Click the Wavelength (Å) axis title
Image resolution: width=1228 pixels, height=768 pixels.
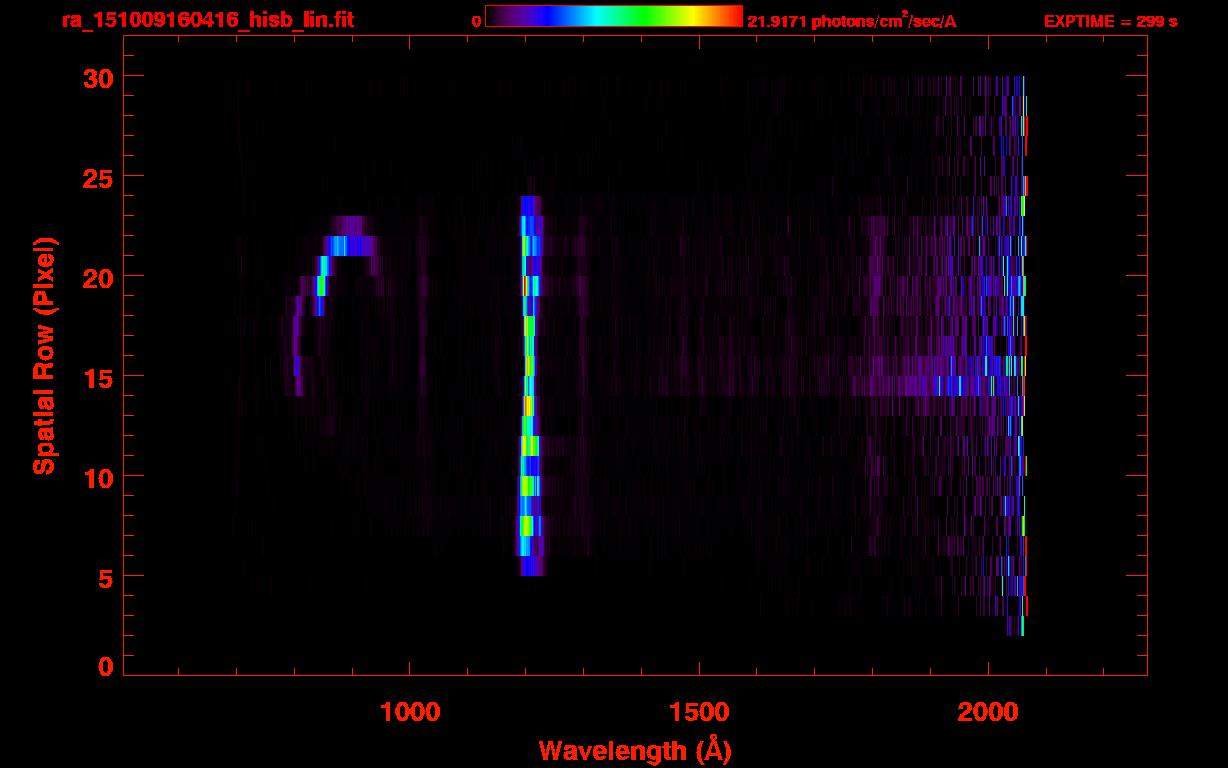635,749
